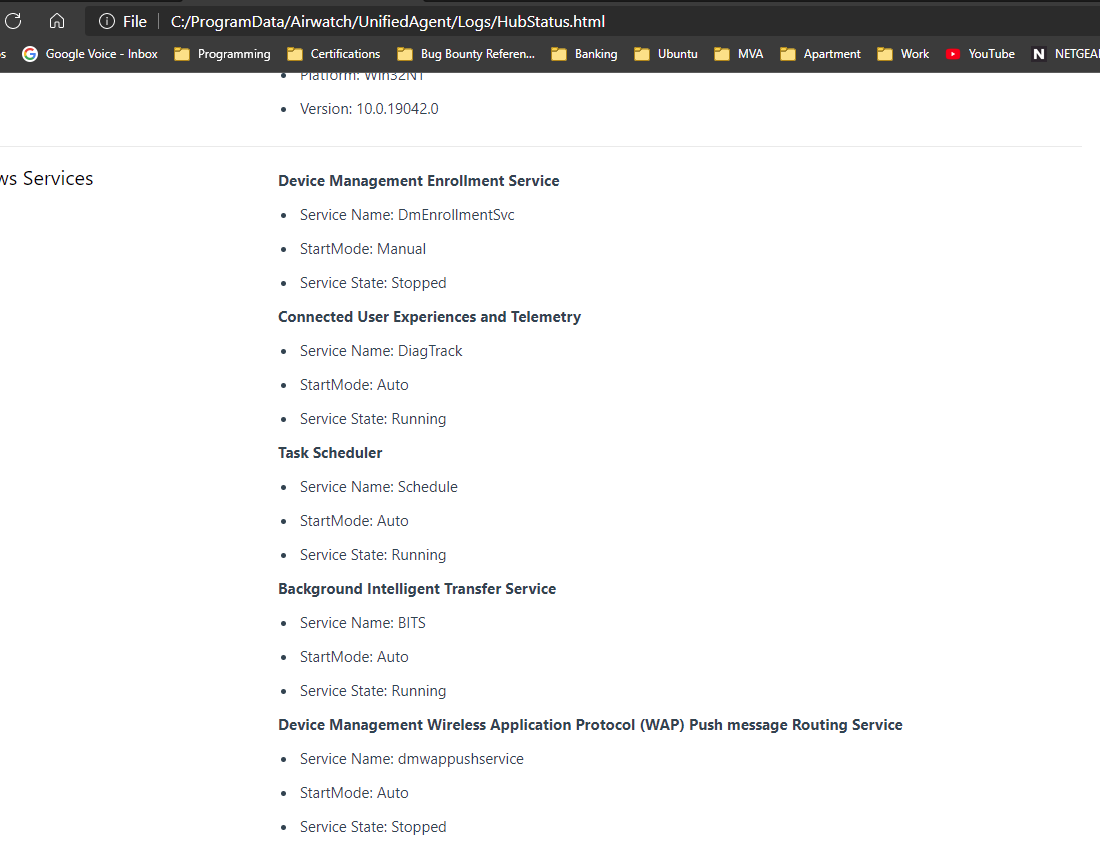Open the YouTube bookmark
Screen dimensions: 1100x847
(980, 54)
